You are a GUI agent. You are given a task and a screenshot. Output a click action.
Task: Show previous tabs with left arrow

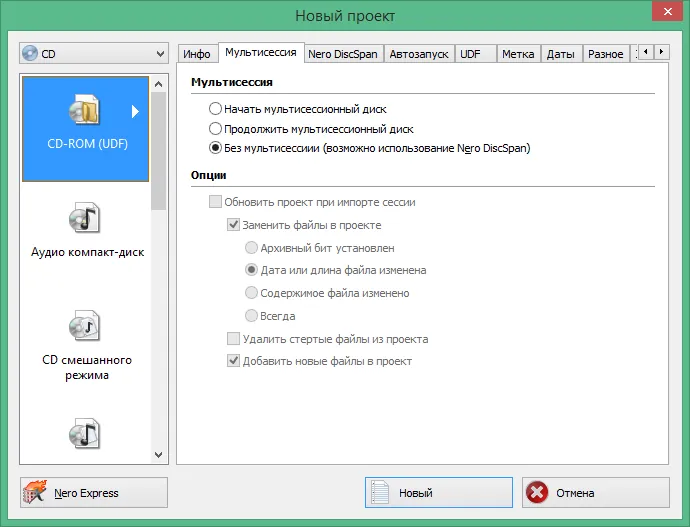coord(646,52)
